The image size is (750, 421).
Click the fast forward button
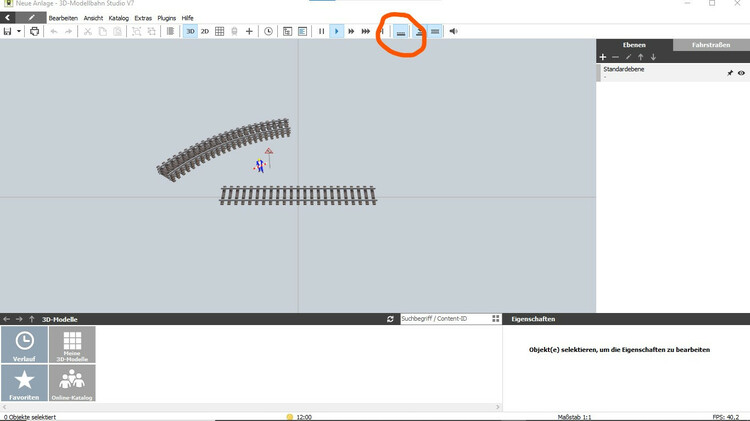point(352,32)
